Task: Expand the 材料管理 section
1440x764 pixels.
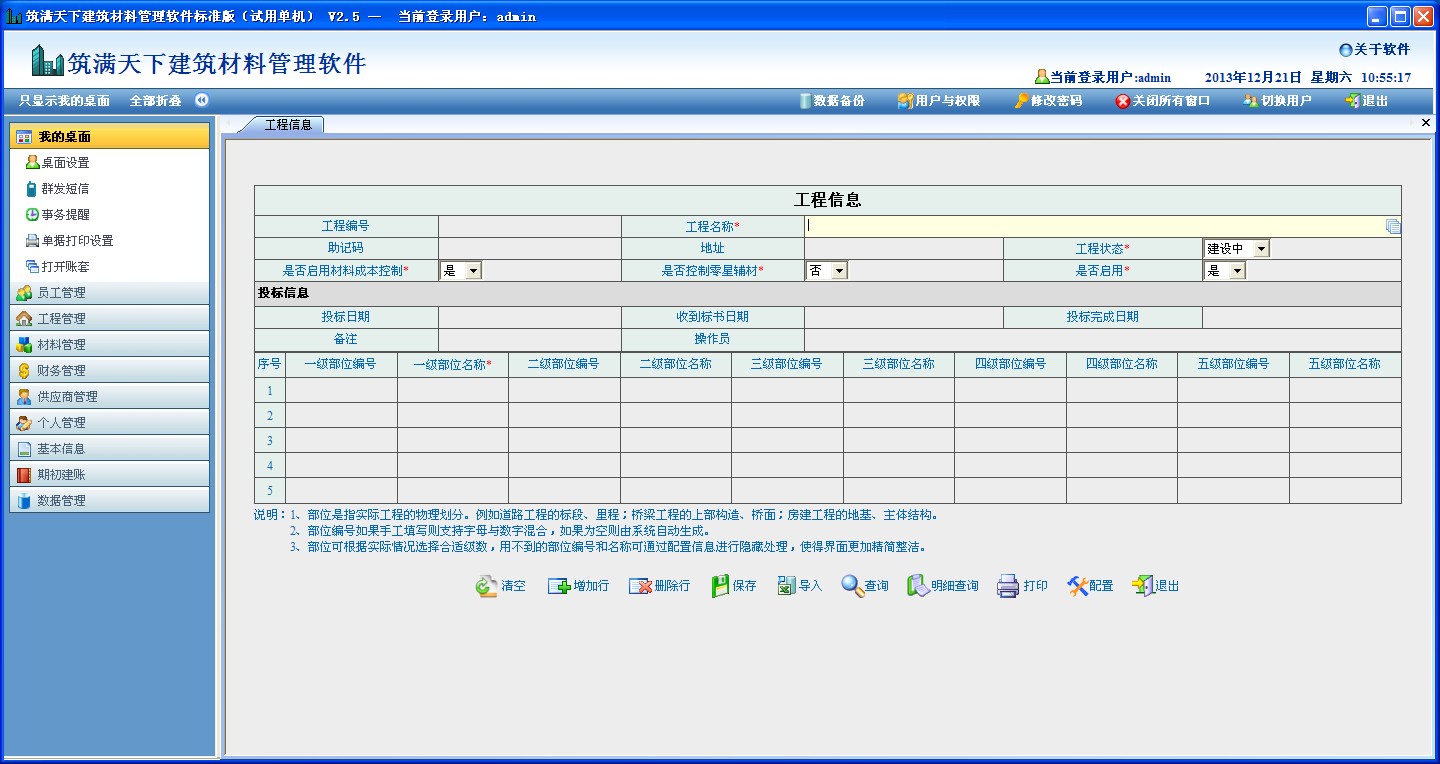Action: click(110, 344)
